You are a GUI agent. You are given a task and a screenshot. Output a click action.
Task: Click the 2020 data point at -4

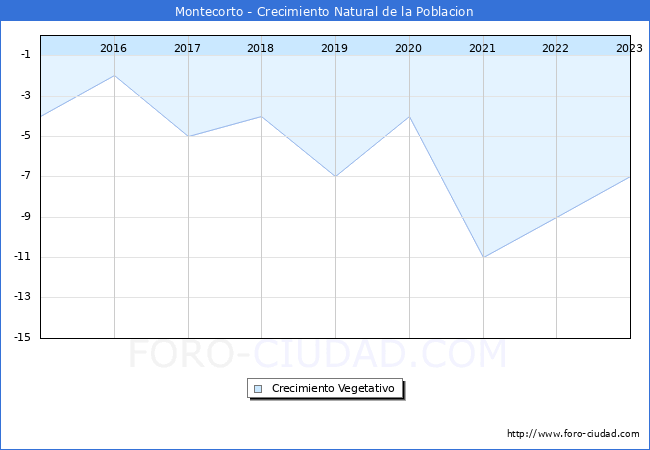pos(410,116)
